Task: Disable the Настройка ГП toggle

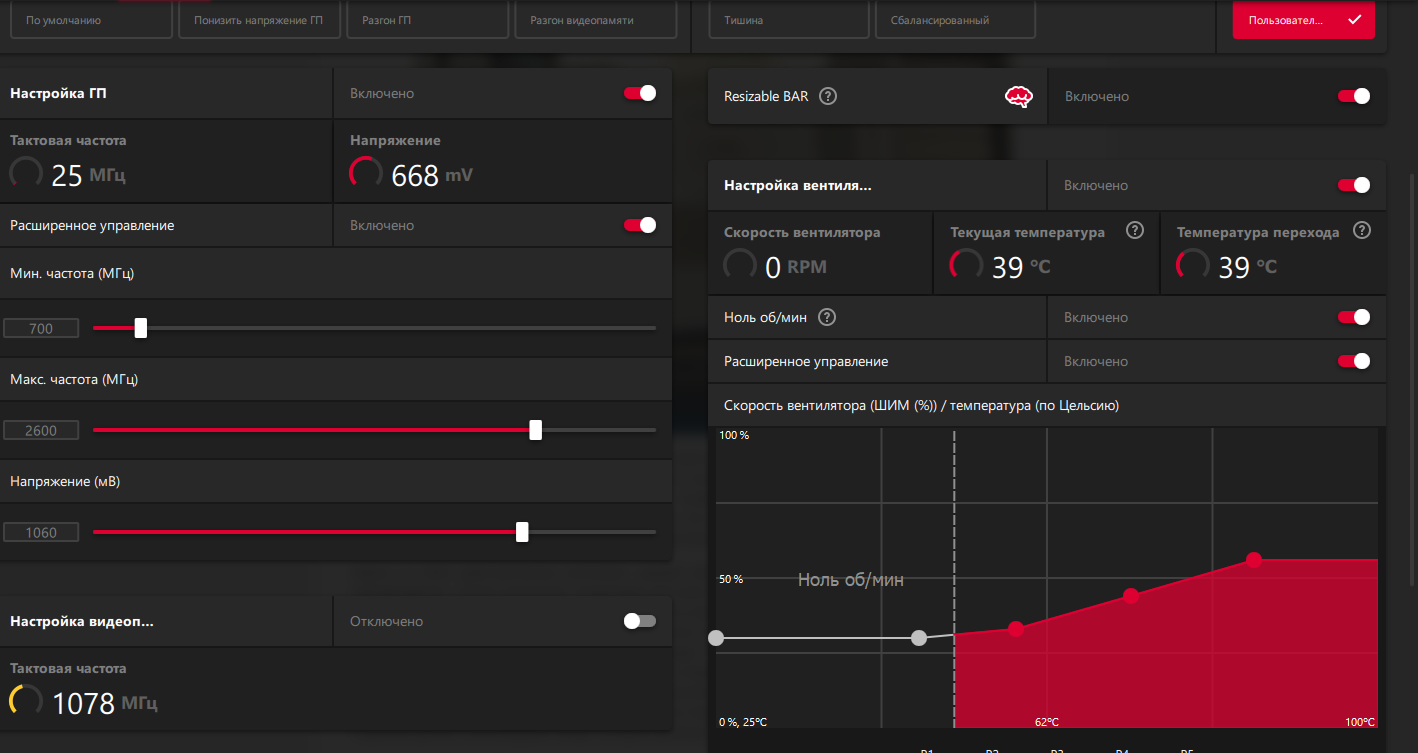Action: [640, 93]
